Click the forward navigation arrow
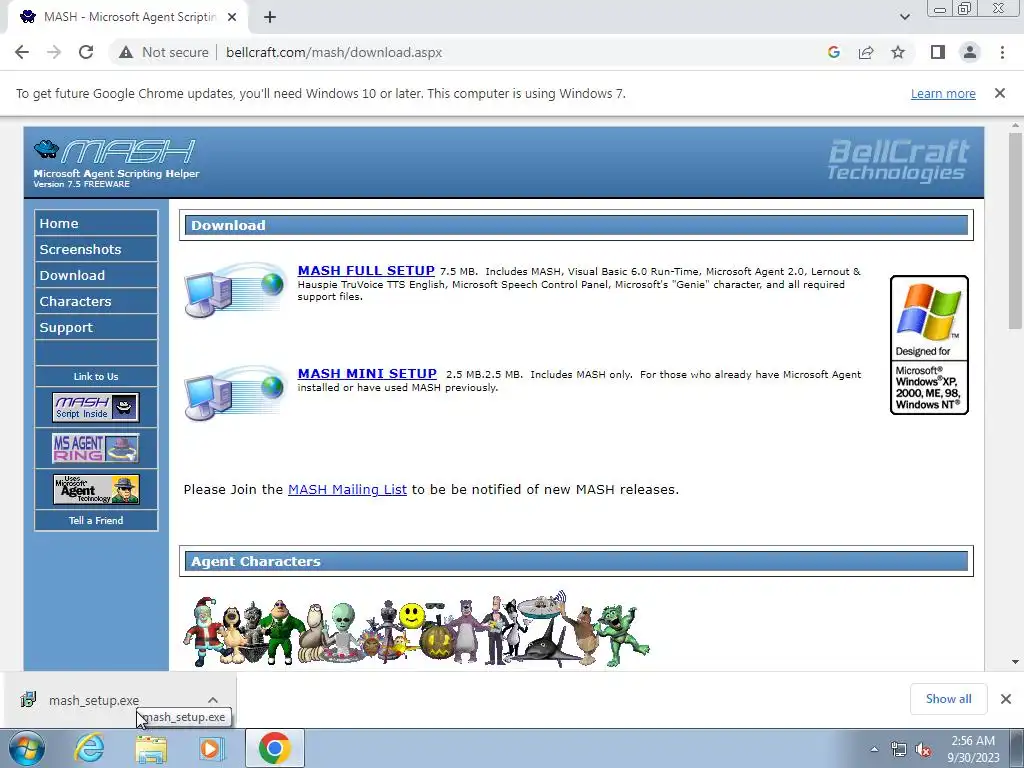The height and width of the screenshot is (768, 1024). click(54, 52)
